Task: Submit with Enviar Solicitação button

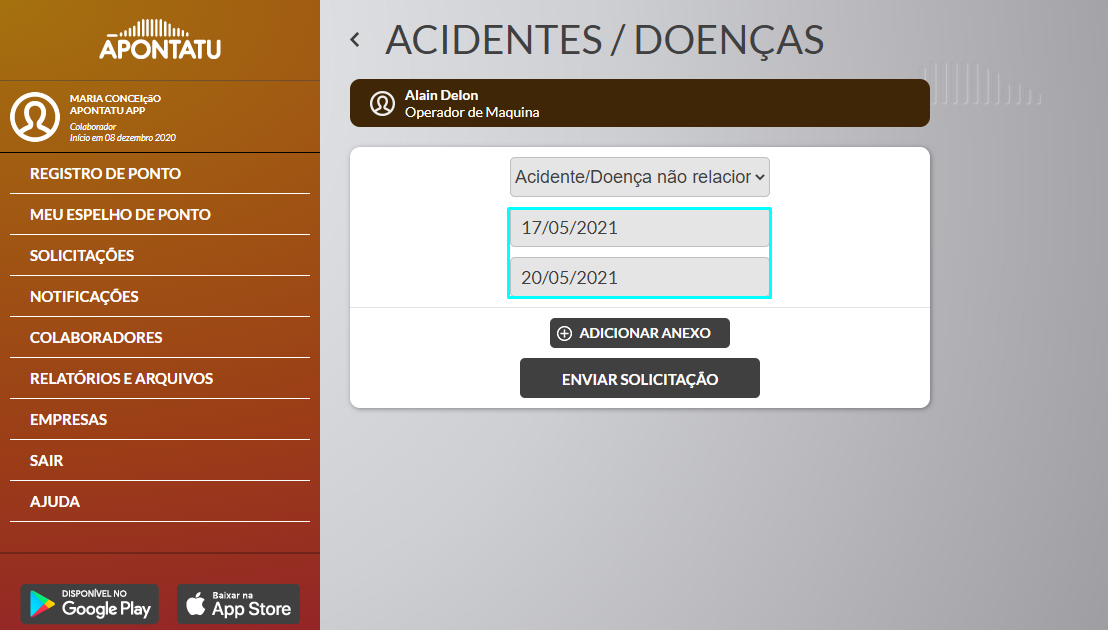Action: [x=640, y=379]
